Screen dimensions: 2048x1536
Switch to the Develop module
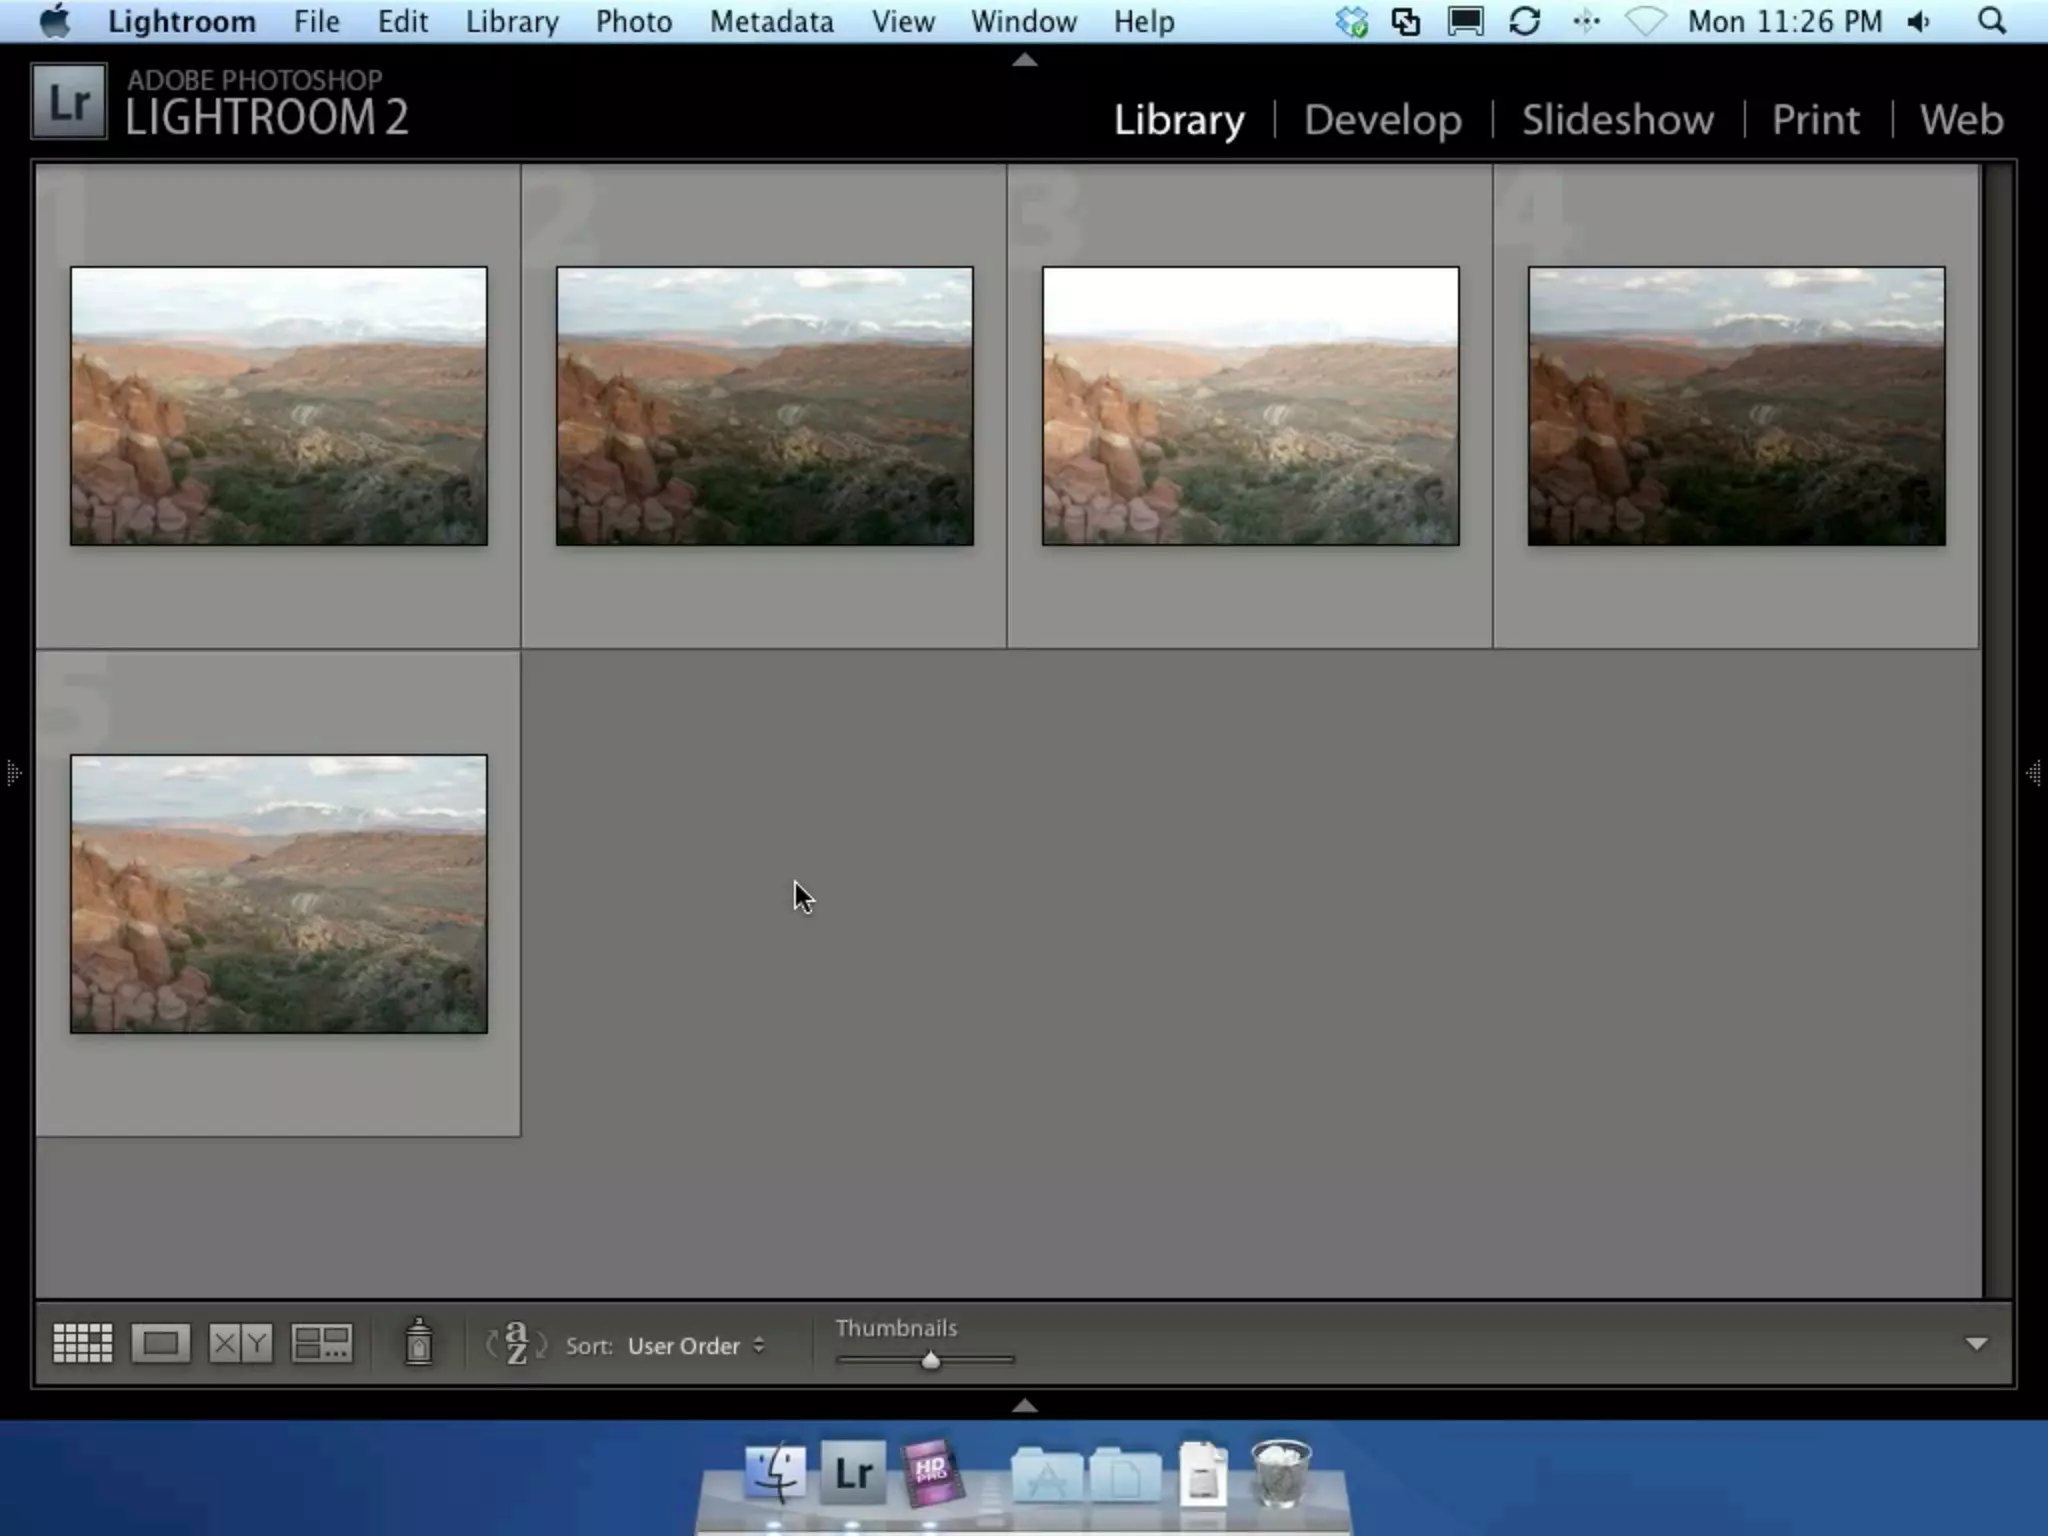(1382, 120)
